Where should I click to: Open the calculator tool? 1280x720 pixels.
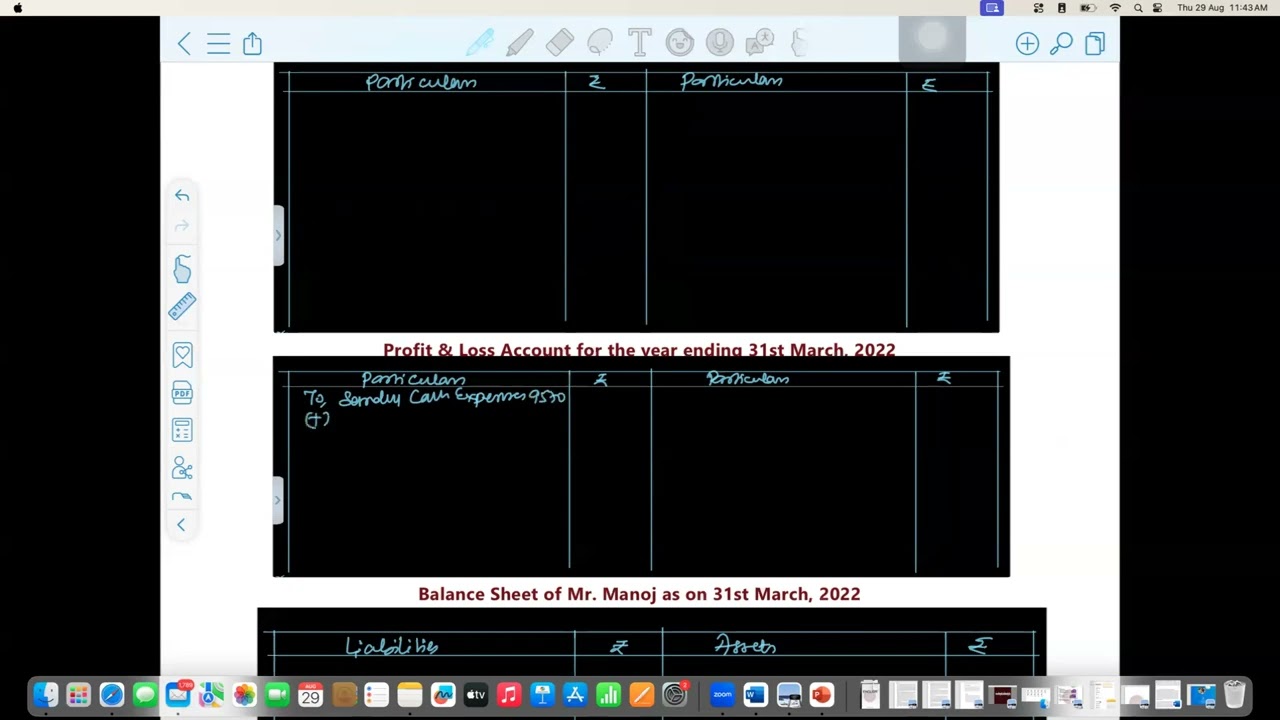182,430
